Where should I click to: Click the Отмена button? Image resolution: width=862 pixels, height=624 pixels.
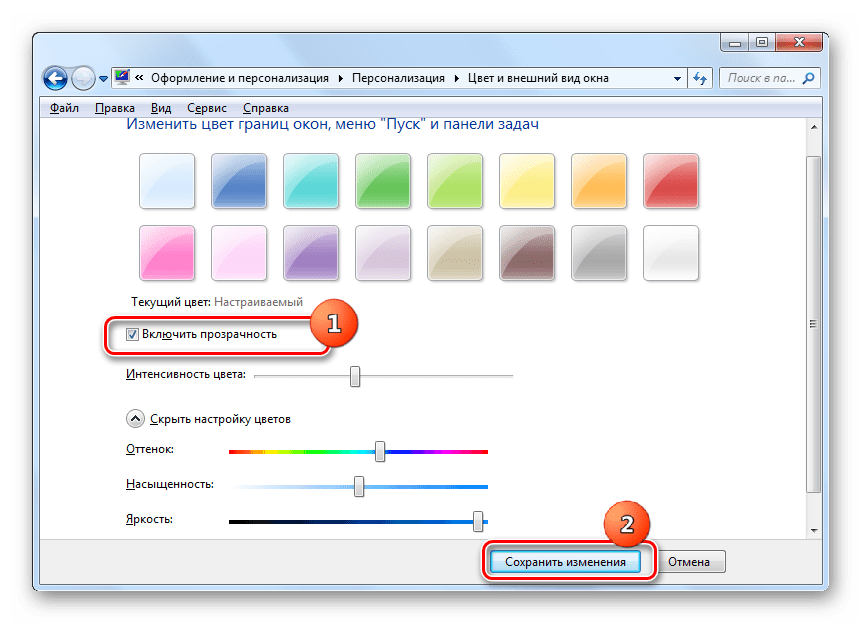(689, 562)
